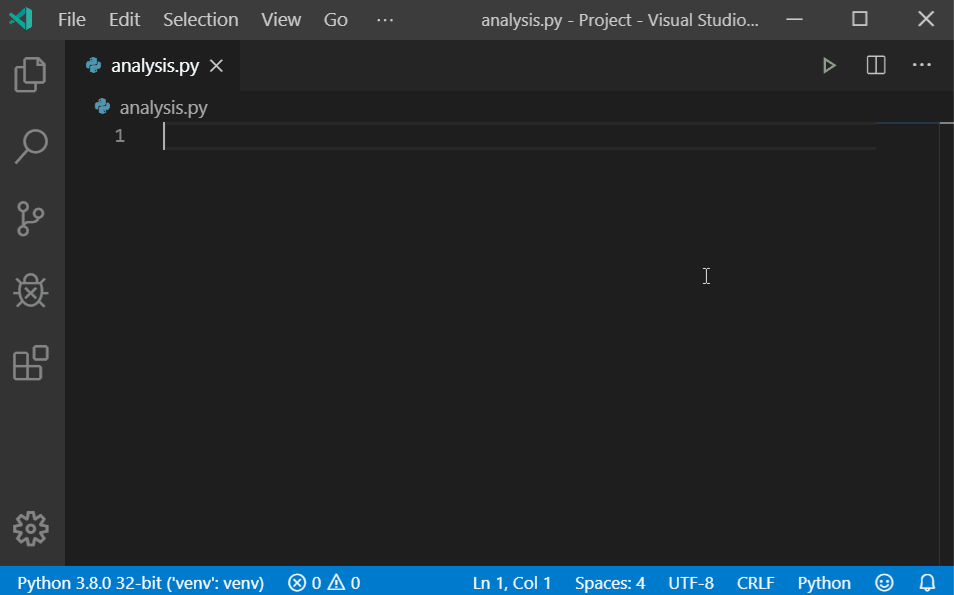Close the analysis.py tab
The width and height of the screenshot is (954, 595).
pyautogui.click(x=216, y=66)
